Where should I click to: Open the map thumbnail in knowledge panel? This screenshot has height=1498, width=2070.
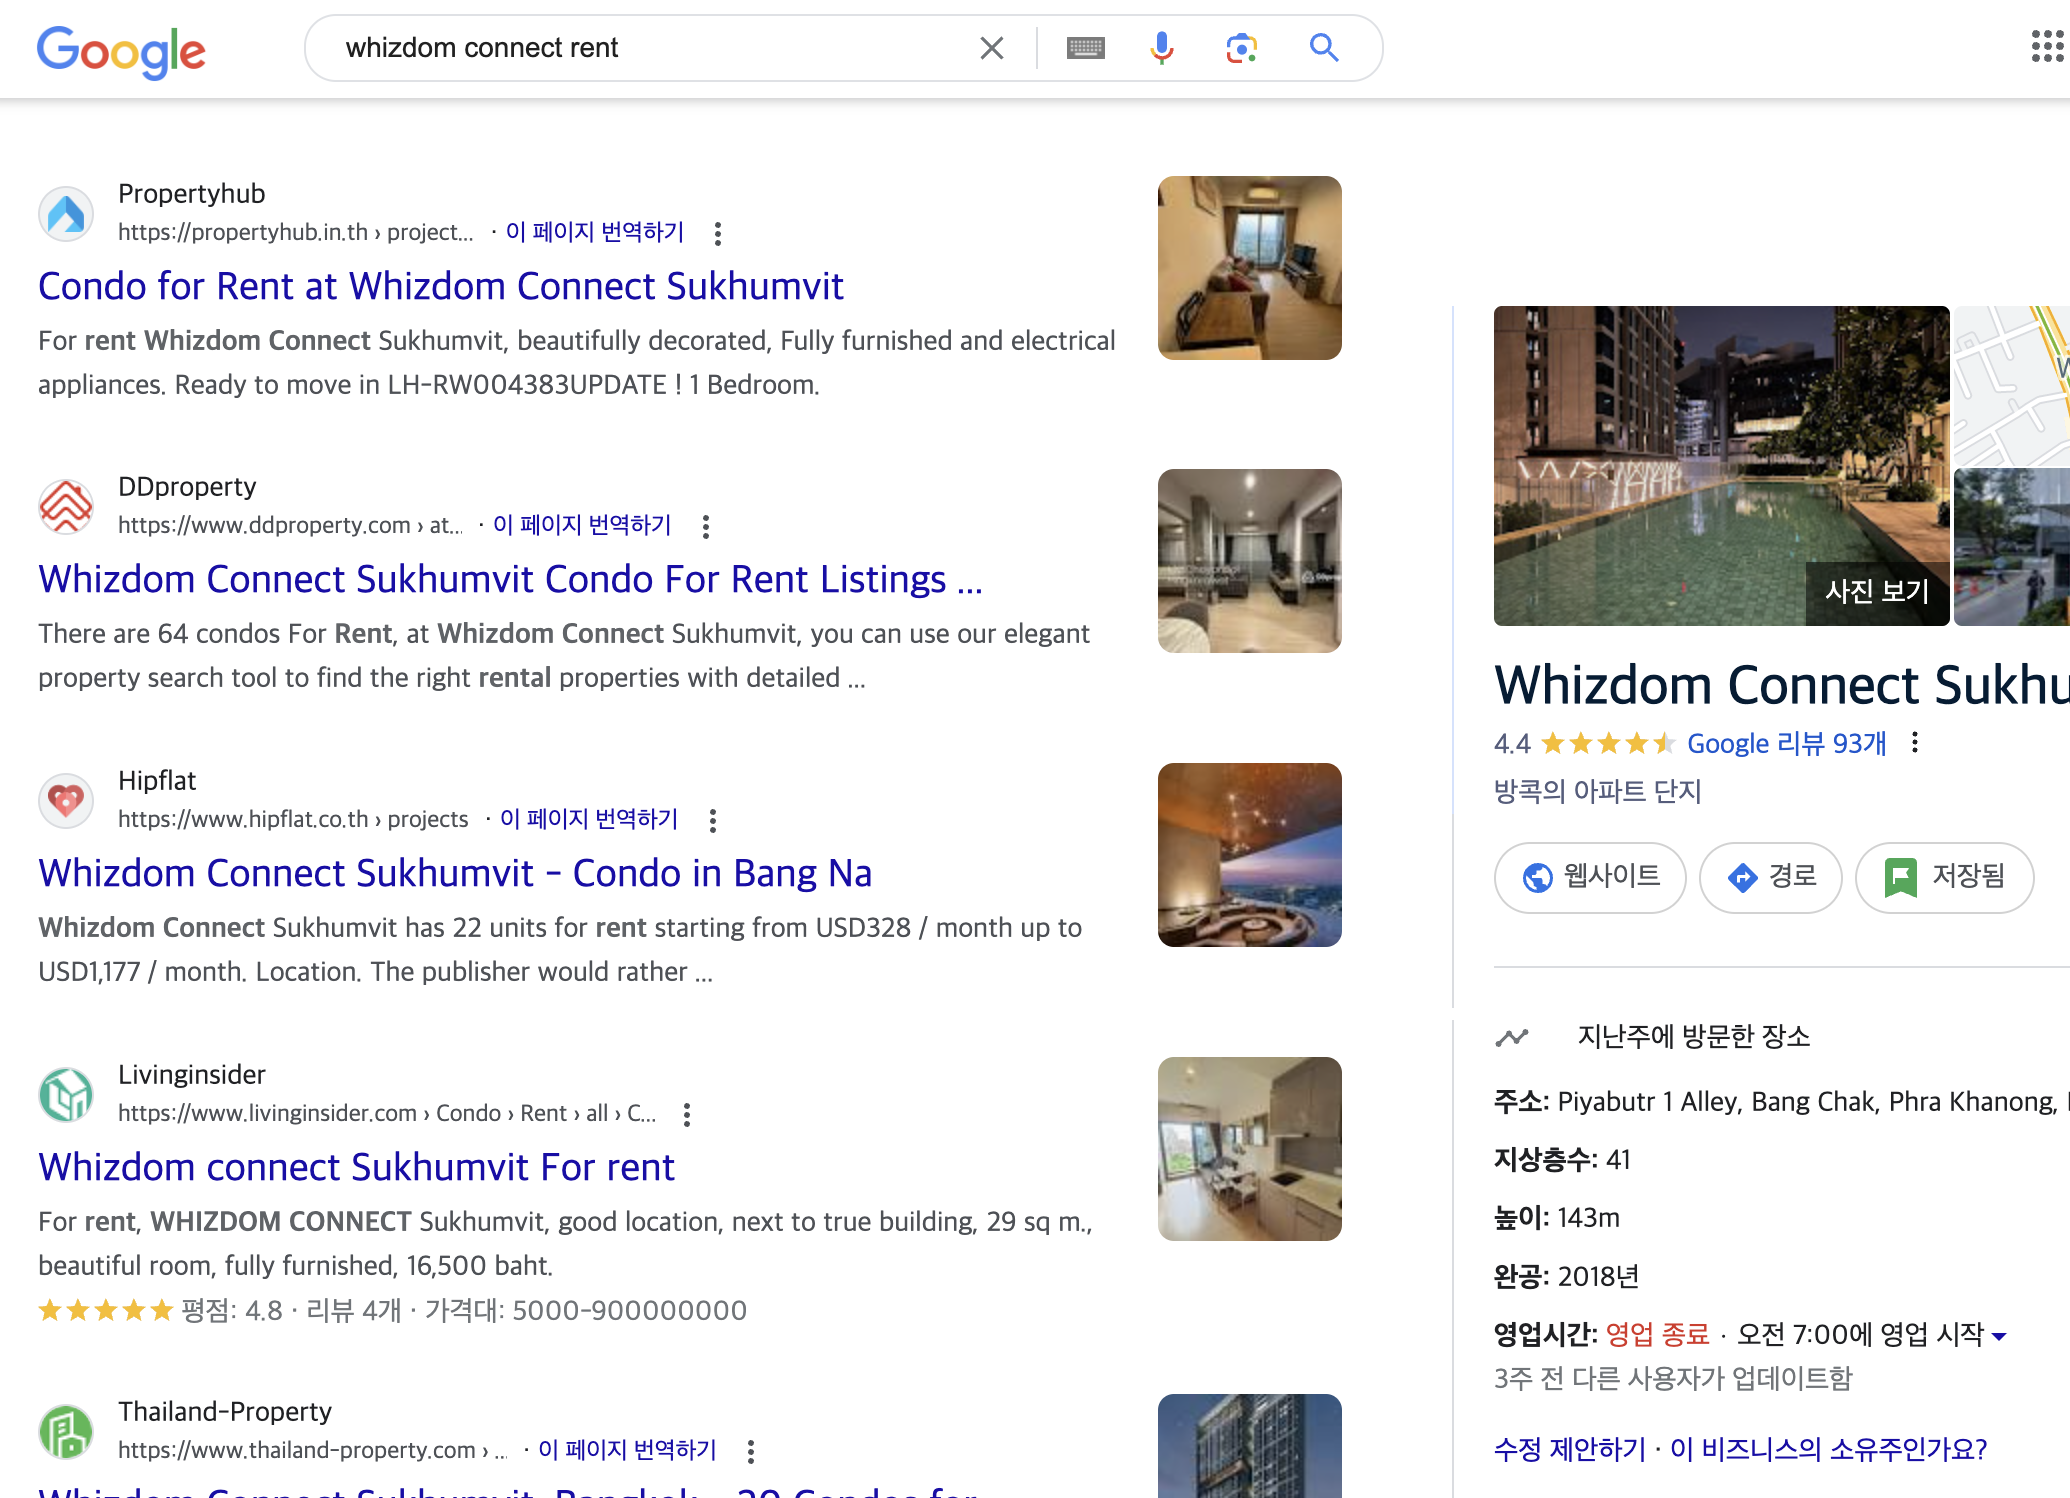point(2011,385)
